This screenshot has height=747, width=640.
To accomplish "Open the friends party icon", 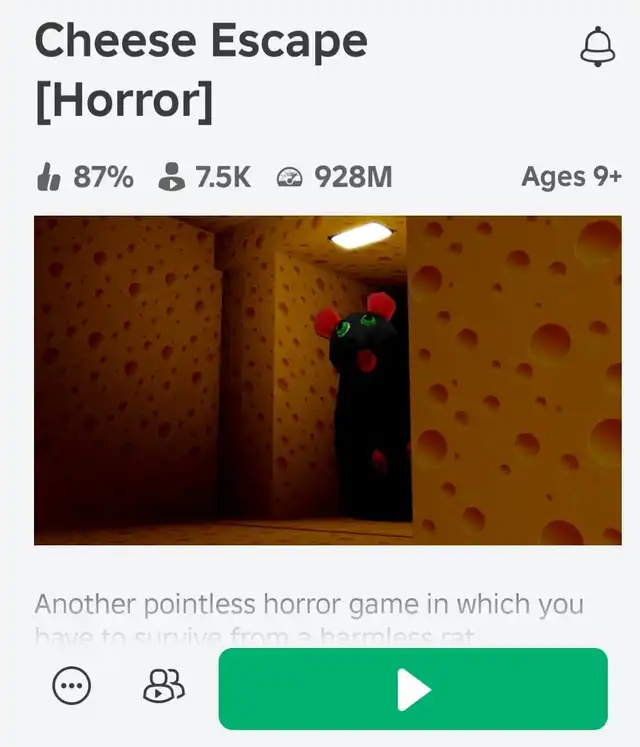I will point(164,686).
